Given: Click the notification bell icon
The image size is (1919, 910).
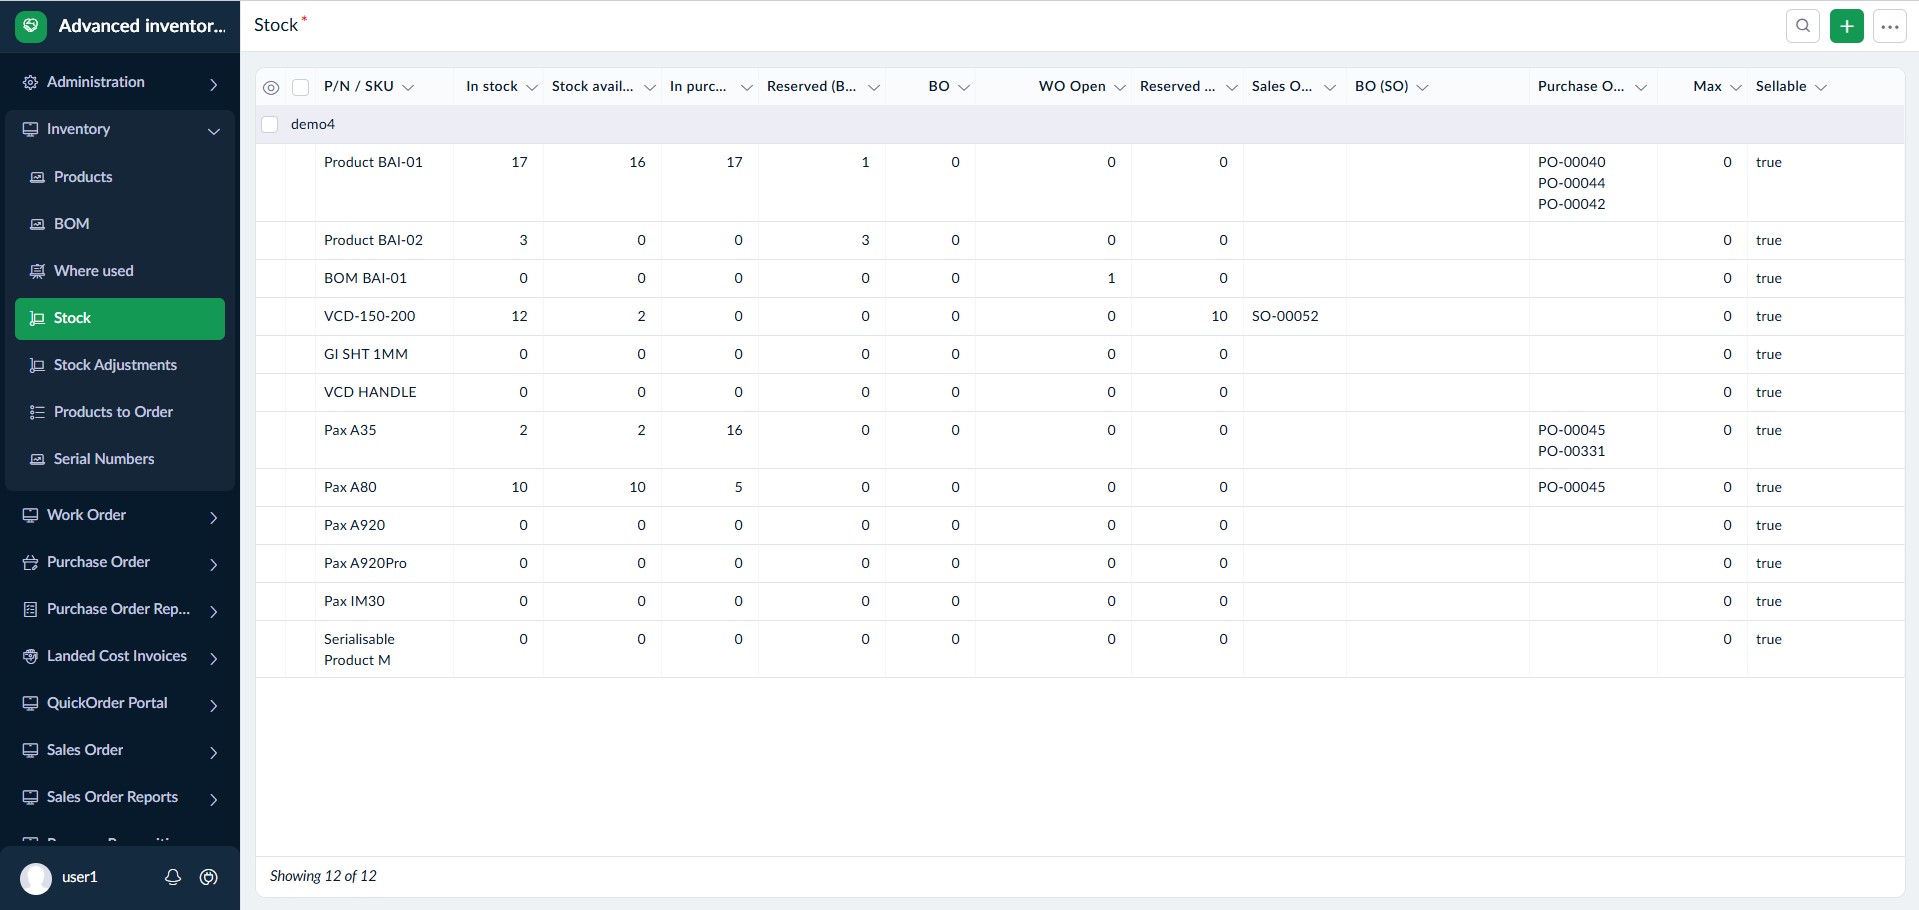Looking at the screenshot, I should pyautogui.click(x=173, y=877).
